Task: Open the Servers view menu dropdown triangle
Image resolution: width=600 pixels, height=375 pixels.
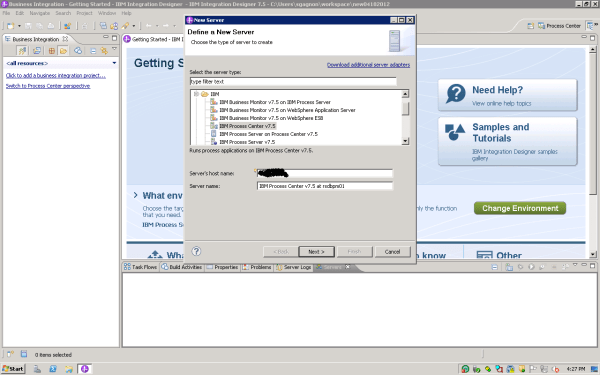Action: tap(575, 265)
